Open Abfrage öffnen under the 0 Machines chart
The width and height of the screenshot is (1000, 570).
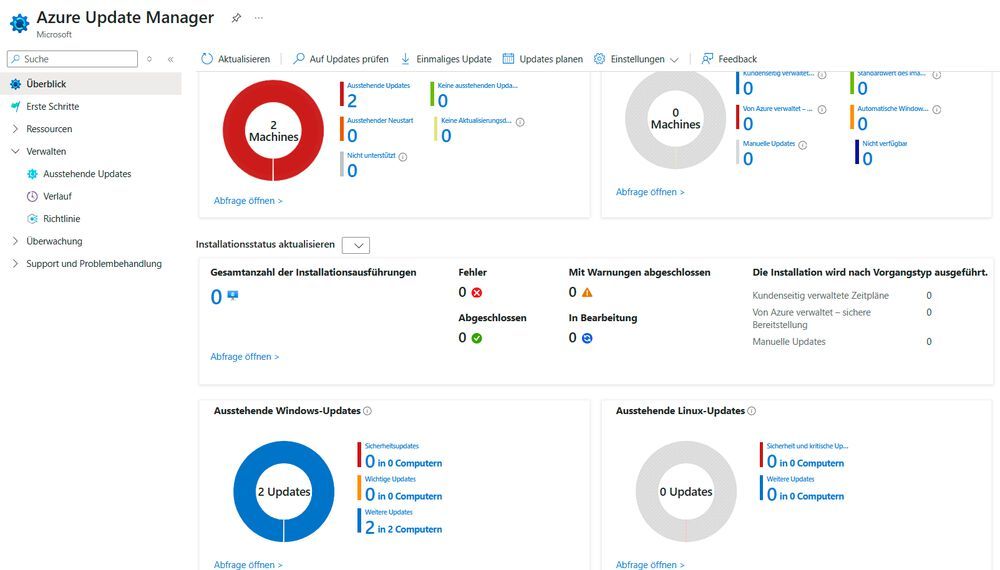[650, 191]
